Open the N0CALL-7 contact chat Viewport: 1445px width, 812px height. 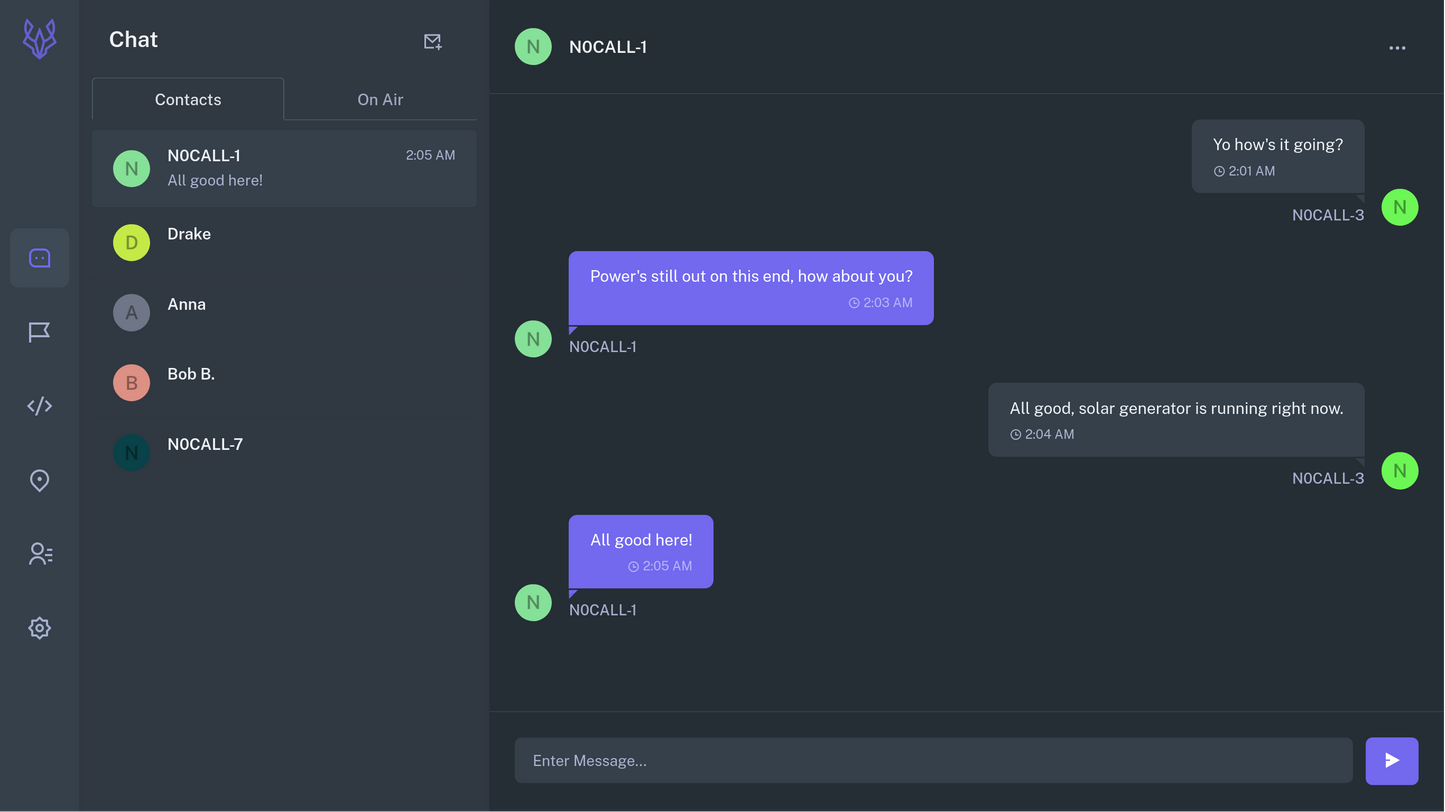click(x=284, y=452)
